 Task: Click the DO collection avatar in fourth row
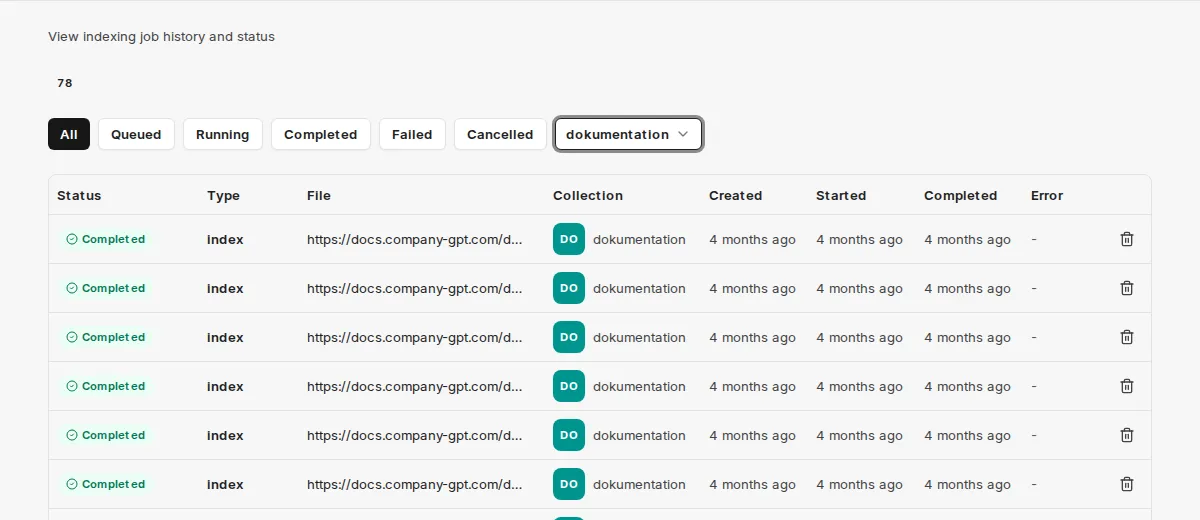click(569, 386)
